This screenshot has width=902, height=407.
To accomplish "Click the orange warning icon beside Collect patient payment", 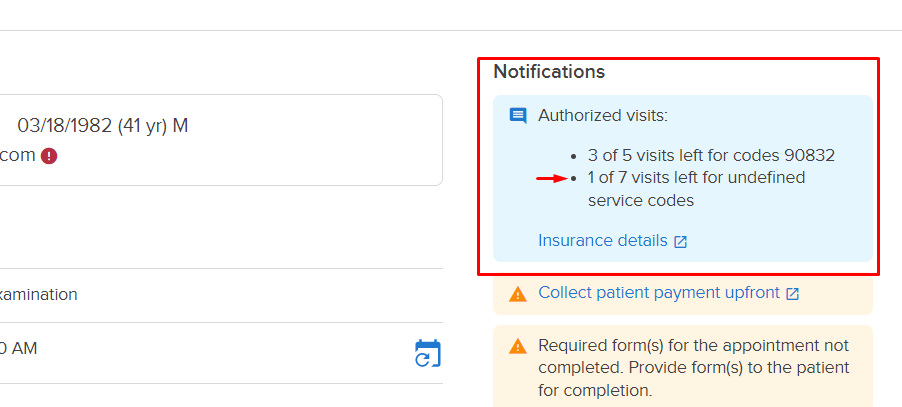I will point(518,294).
